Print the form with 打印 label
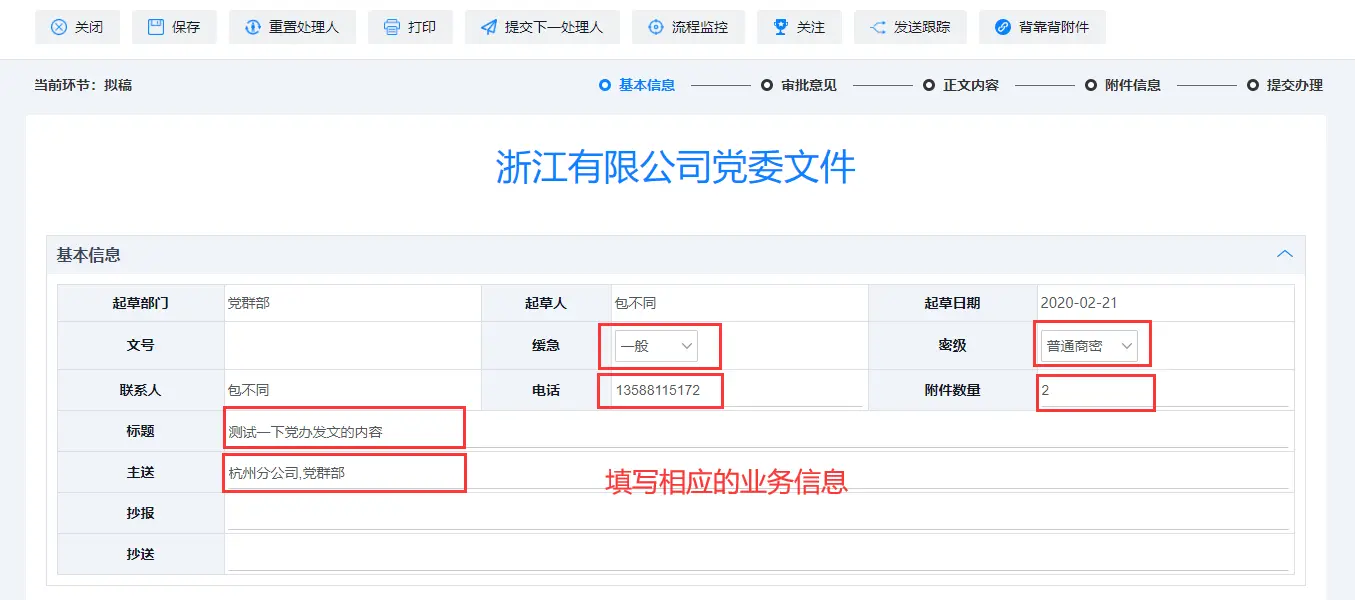The height and width of the screenshot is (600, 1355). click(422, 27)
